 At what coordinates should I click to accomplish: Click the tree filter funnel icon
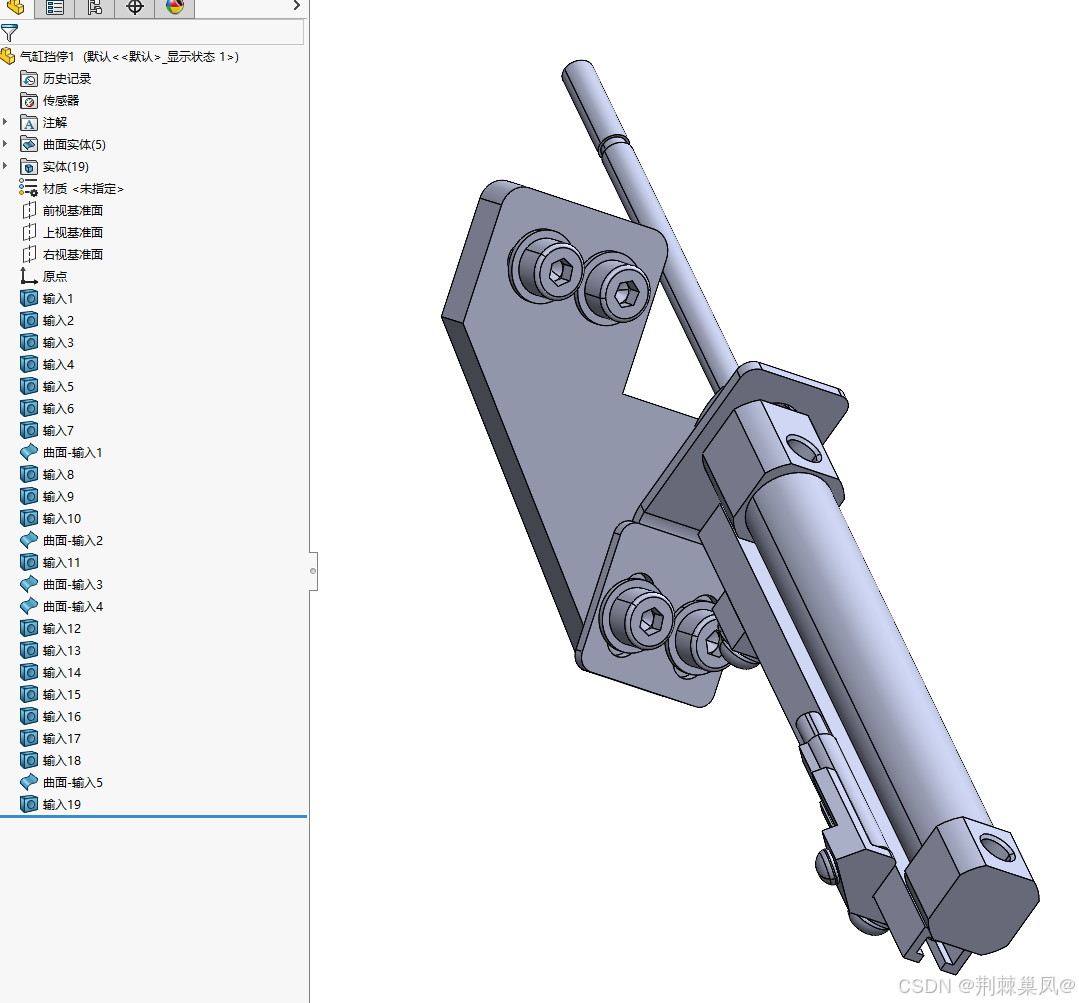tap(10, 32)
